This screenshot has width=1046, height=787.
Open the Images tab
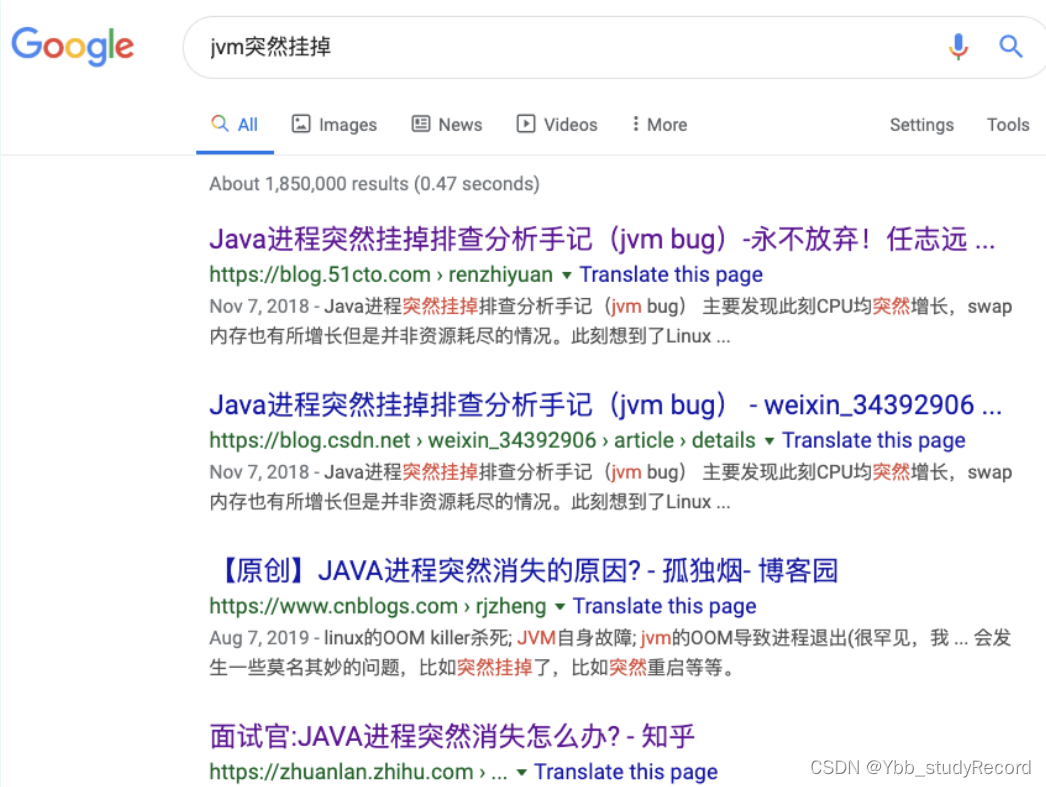pos(334,124)
